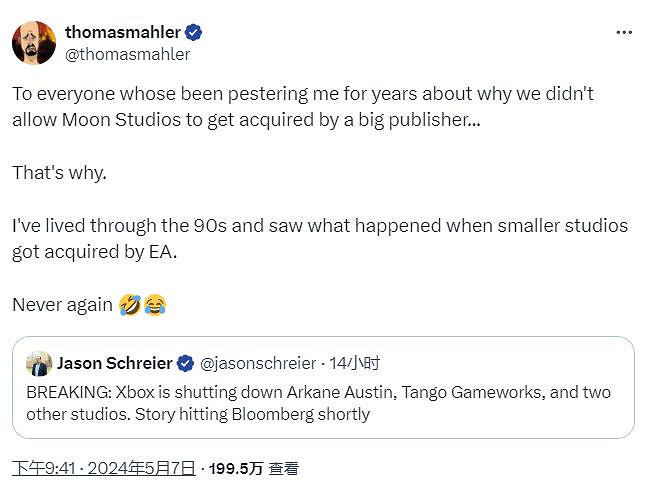Click the "That's why." line
Viewport: 647px width, 485px height.
(59, 172)
